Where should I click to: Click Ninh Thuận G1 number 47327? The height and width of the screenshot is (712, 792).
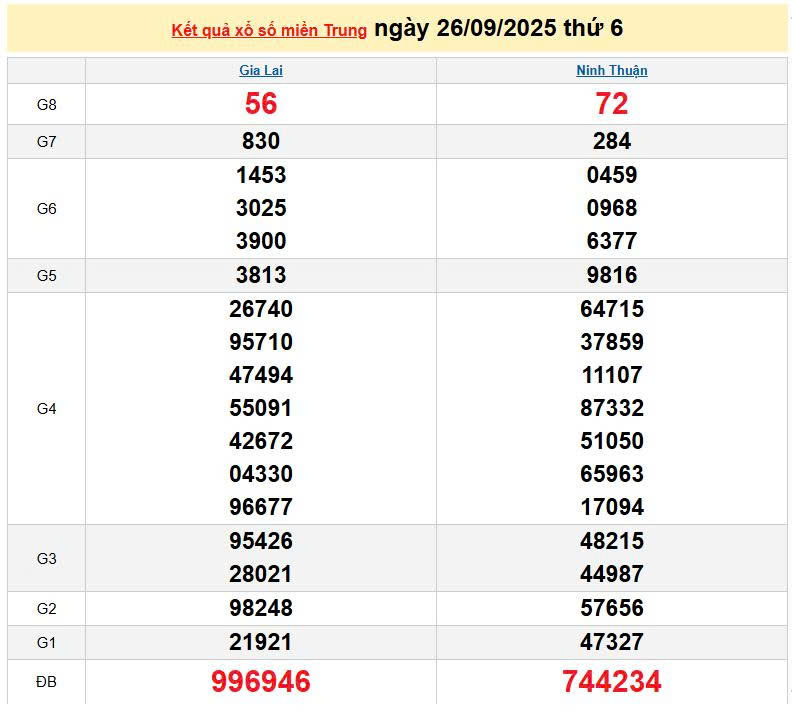(612, 642)
